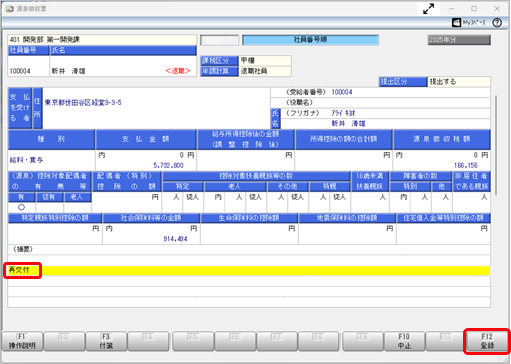Image resolution: width=511 pixels, height=364 pixels.
Task: Click the F10 中止 button
Action: point(404,341)
